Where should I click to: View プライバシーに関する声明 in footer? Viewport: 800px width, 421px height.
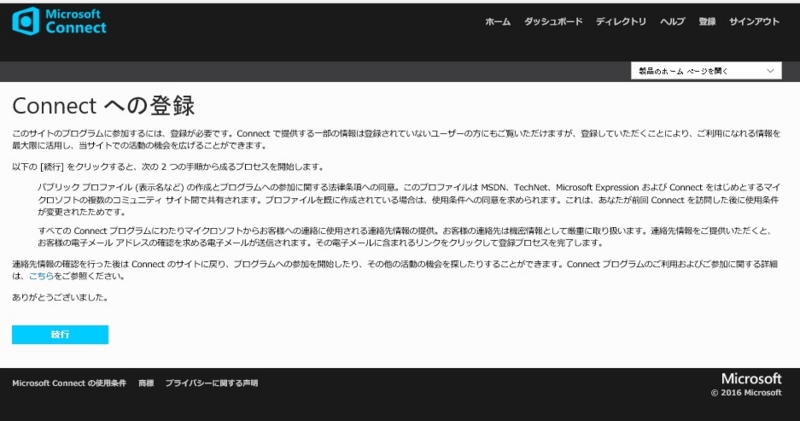pyautogui.click(x=211, y=383)
